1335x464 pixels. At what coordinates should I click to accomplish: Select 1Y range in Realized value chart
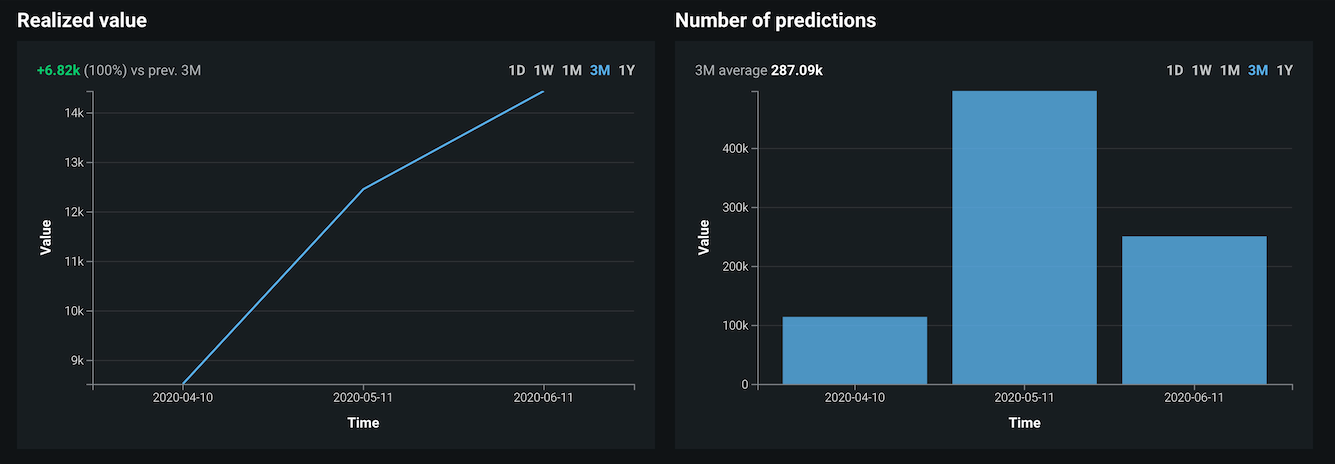tap(627, 70)
